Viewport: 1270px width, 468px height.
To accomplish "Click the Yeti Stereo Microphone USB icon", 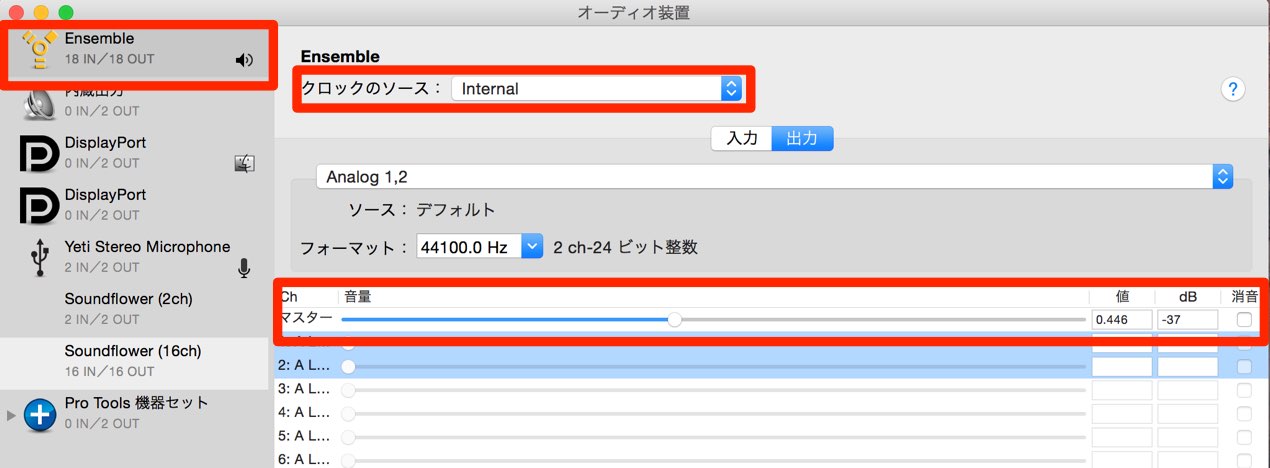I will pyautogui.click(x=40, y=257).
